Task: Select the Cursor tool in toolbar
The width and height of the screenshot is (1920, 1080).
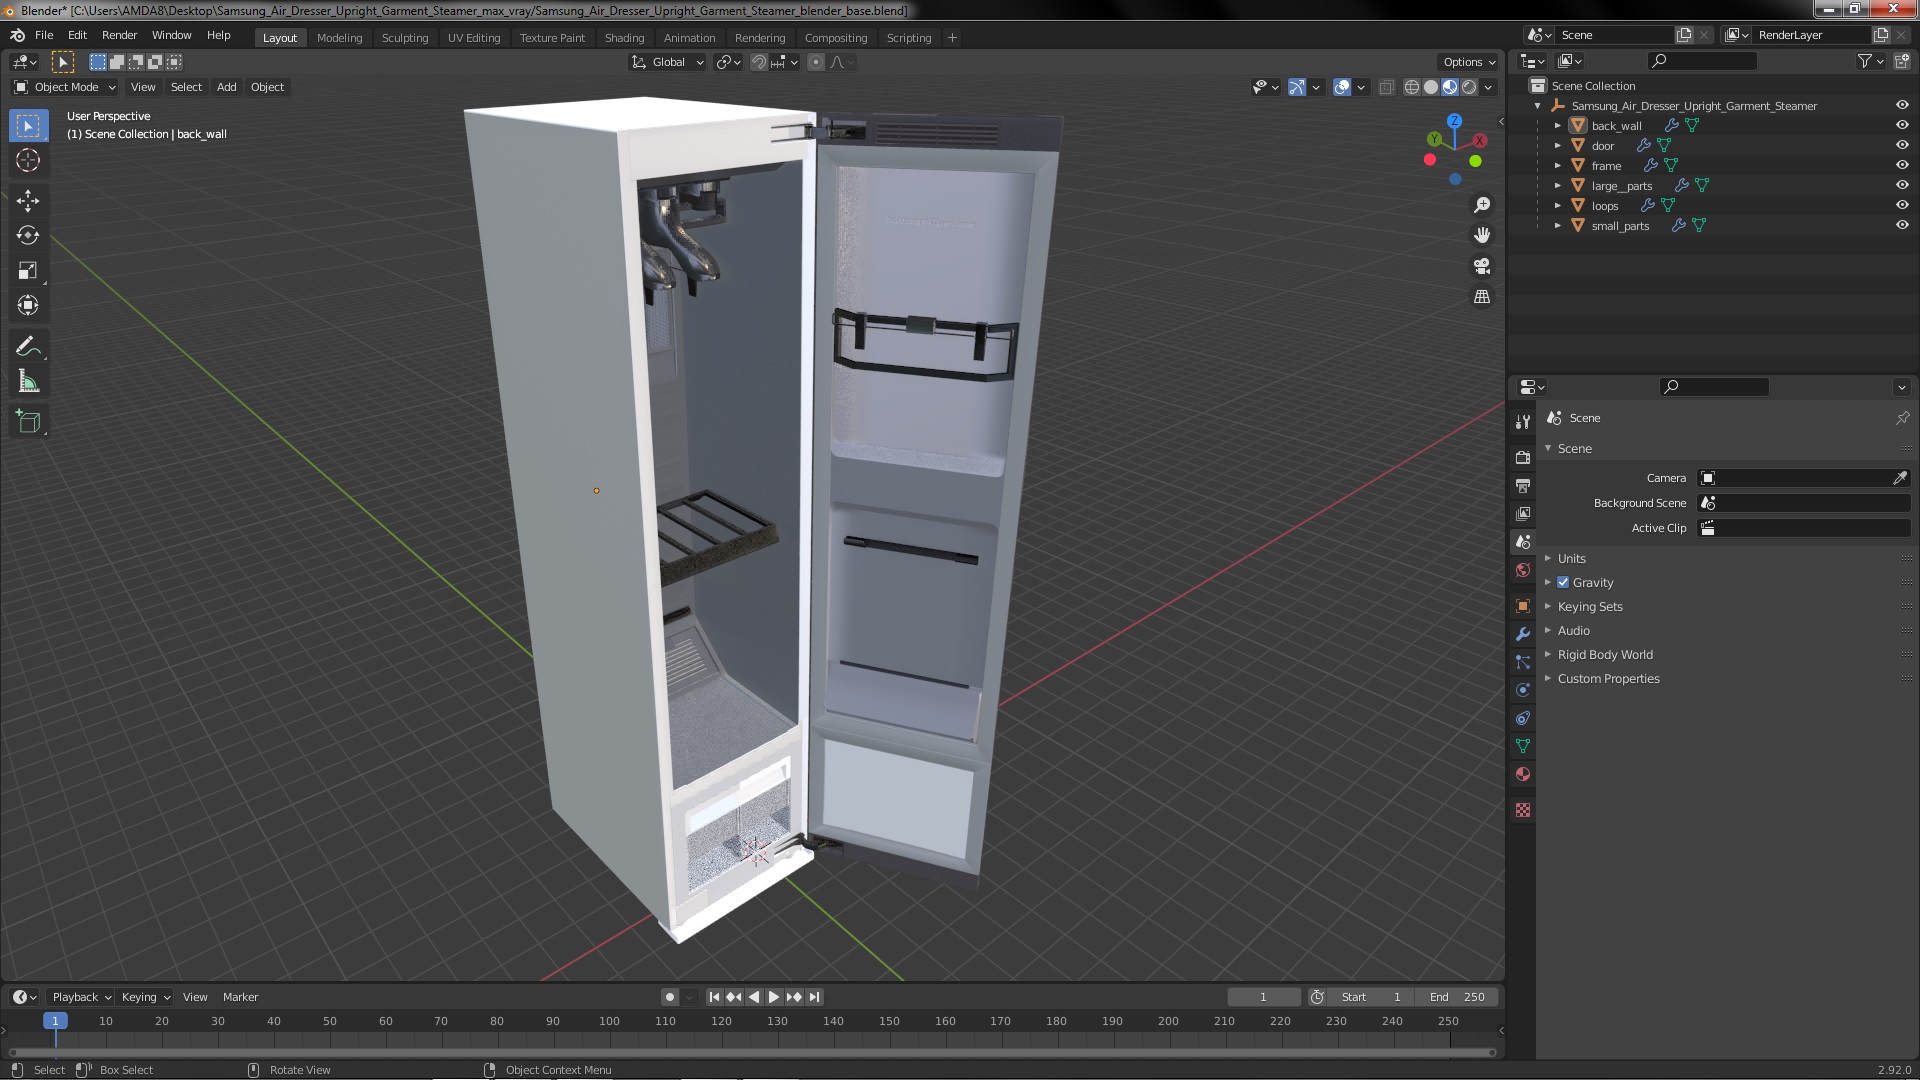Action: [x=28, y=161]
